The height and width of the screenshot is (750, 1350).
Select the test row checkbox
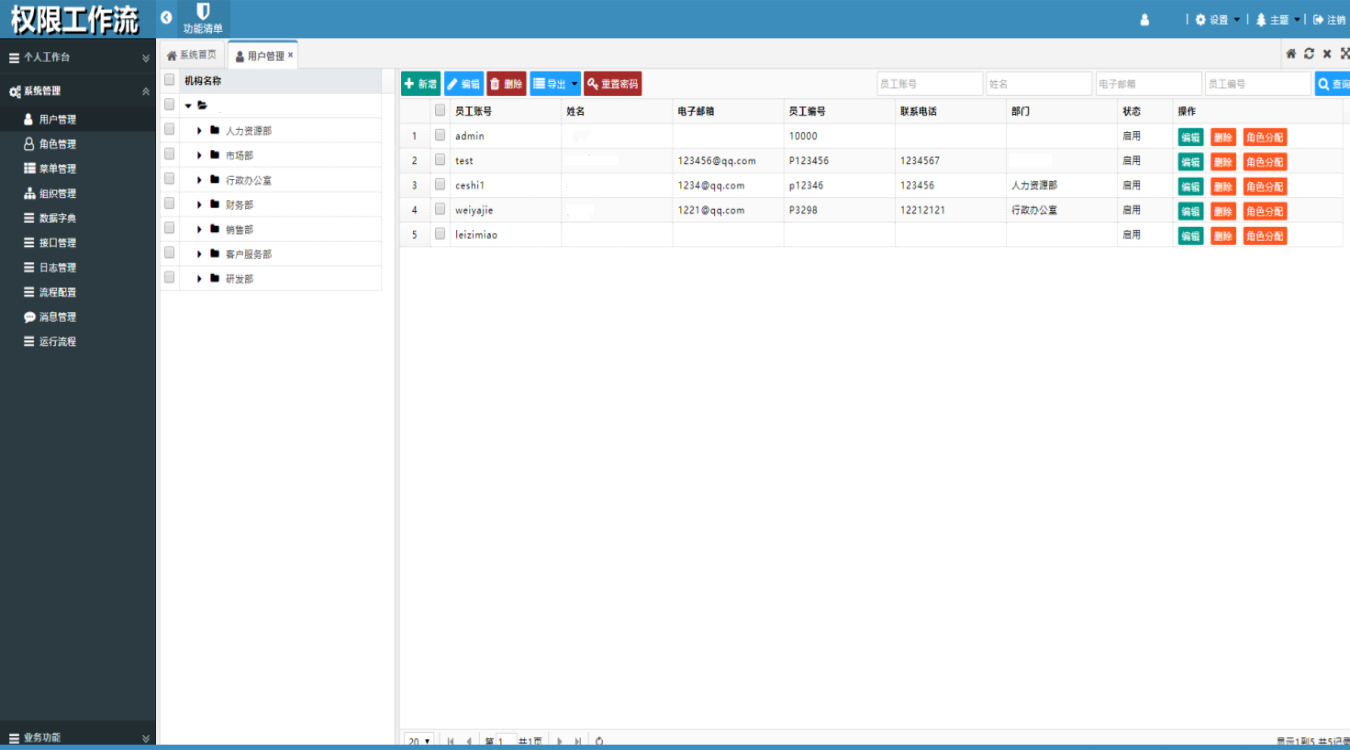coord(440,159)
